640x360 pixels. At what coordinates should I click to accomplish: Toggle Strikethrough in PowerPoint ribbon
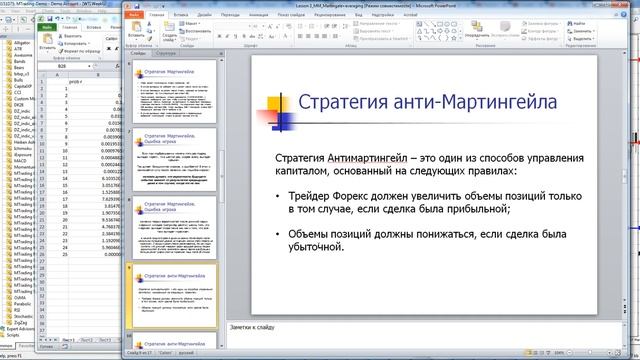tap(252, 36)
